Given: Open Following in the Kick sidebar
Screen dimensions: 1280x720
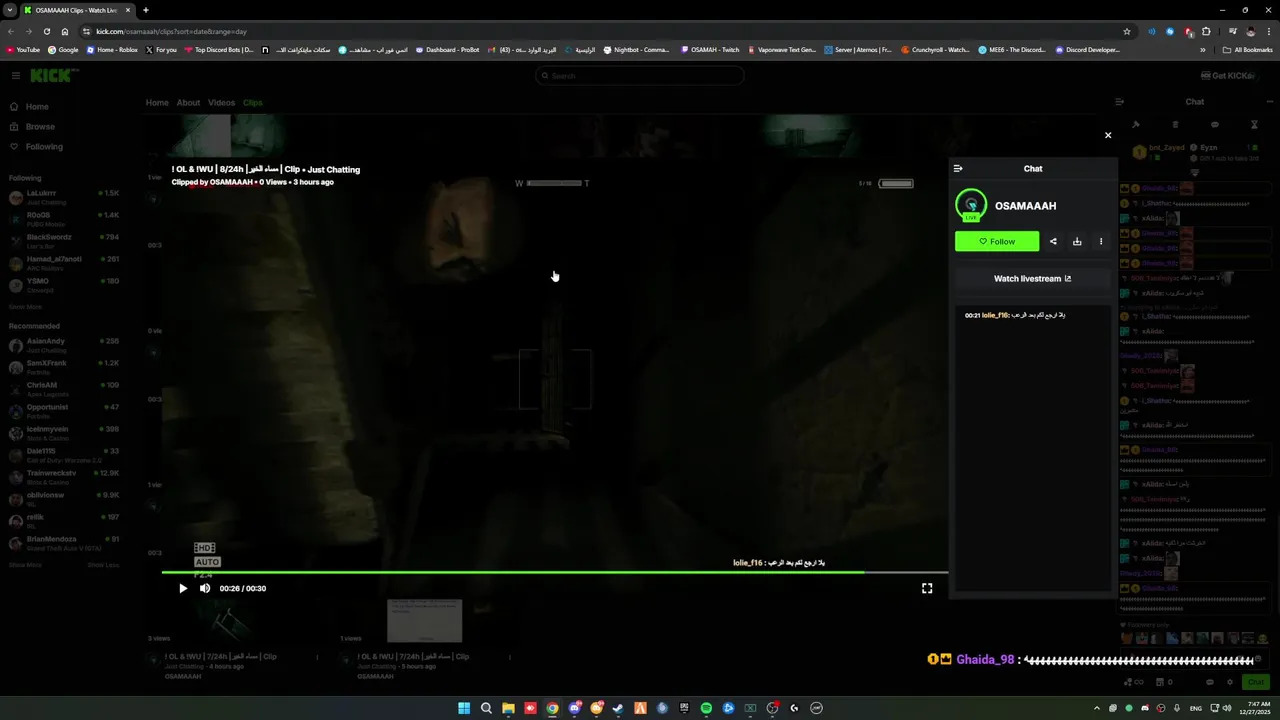Looking at the screenshot, I should (x=44, y=147).
